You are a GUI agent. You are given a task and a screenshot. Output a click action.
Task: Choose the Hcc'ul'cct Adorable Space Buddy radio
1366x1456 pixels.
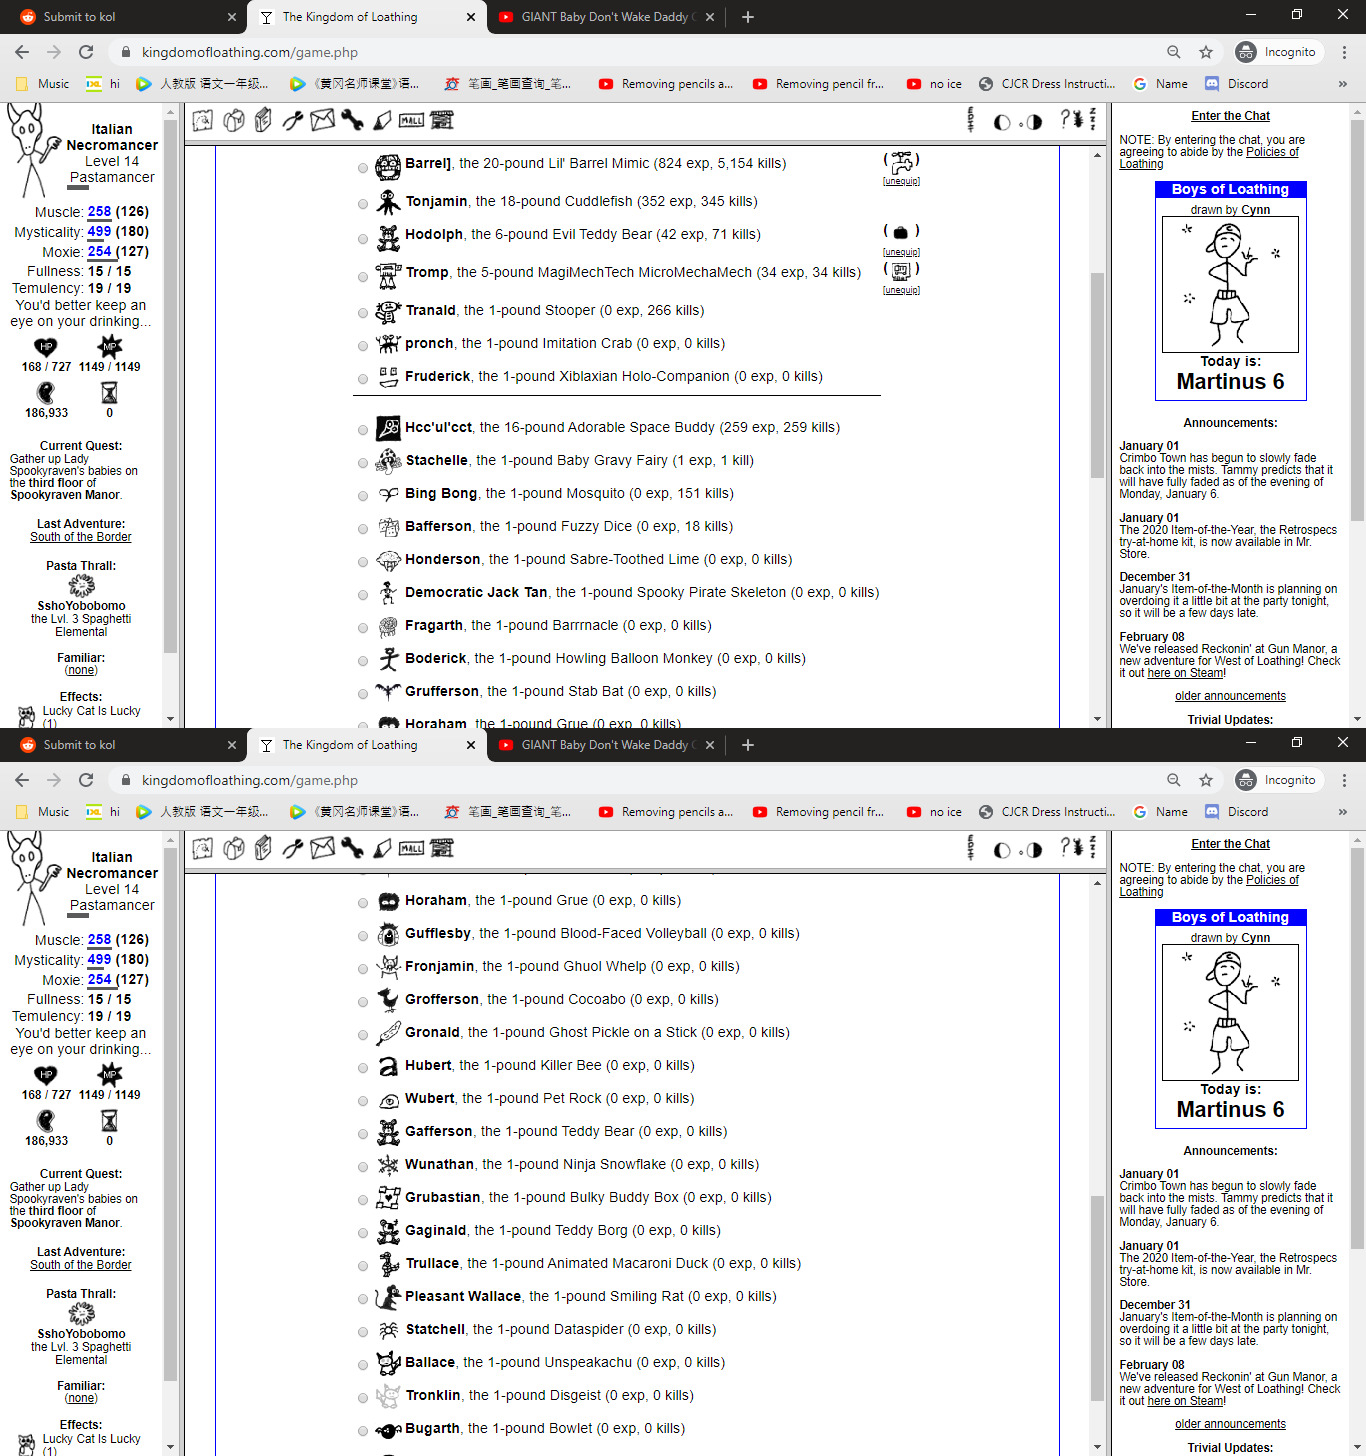[x=363, y=430]
